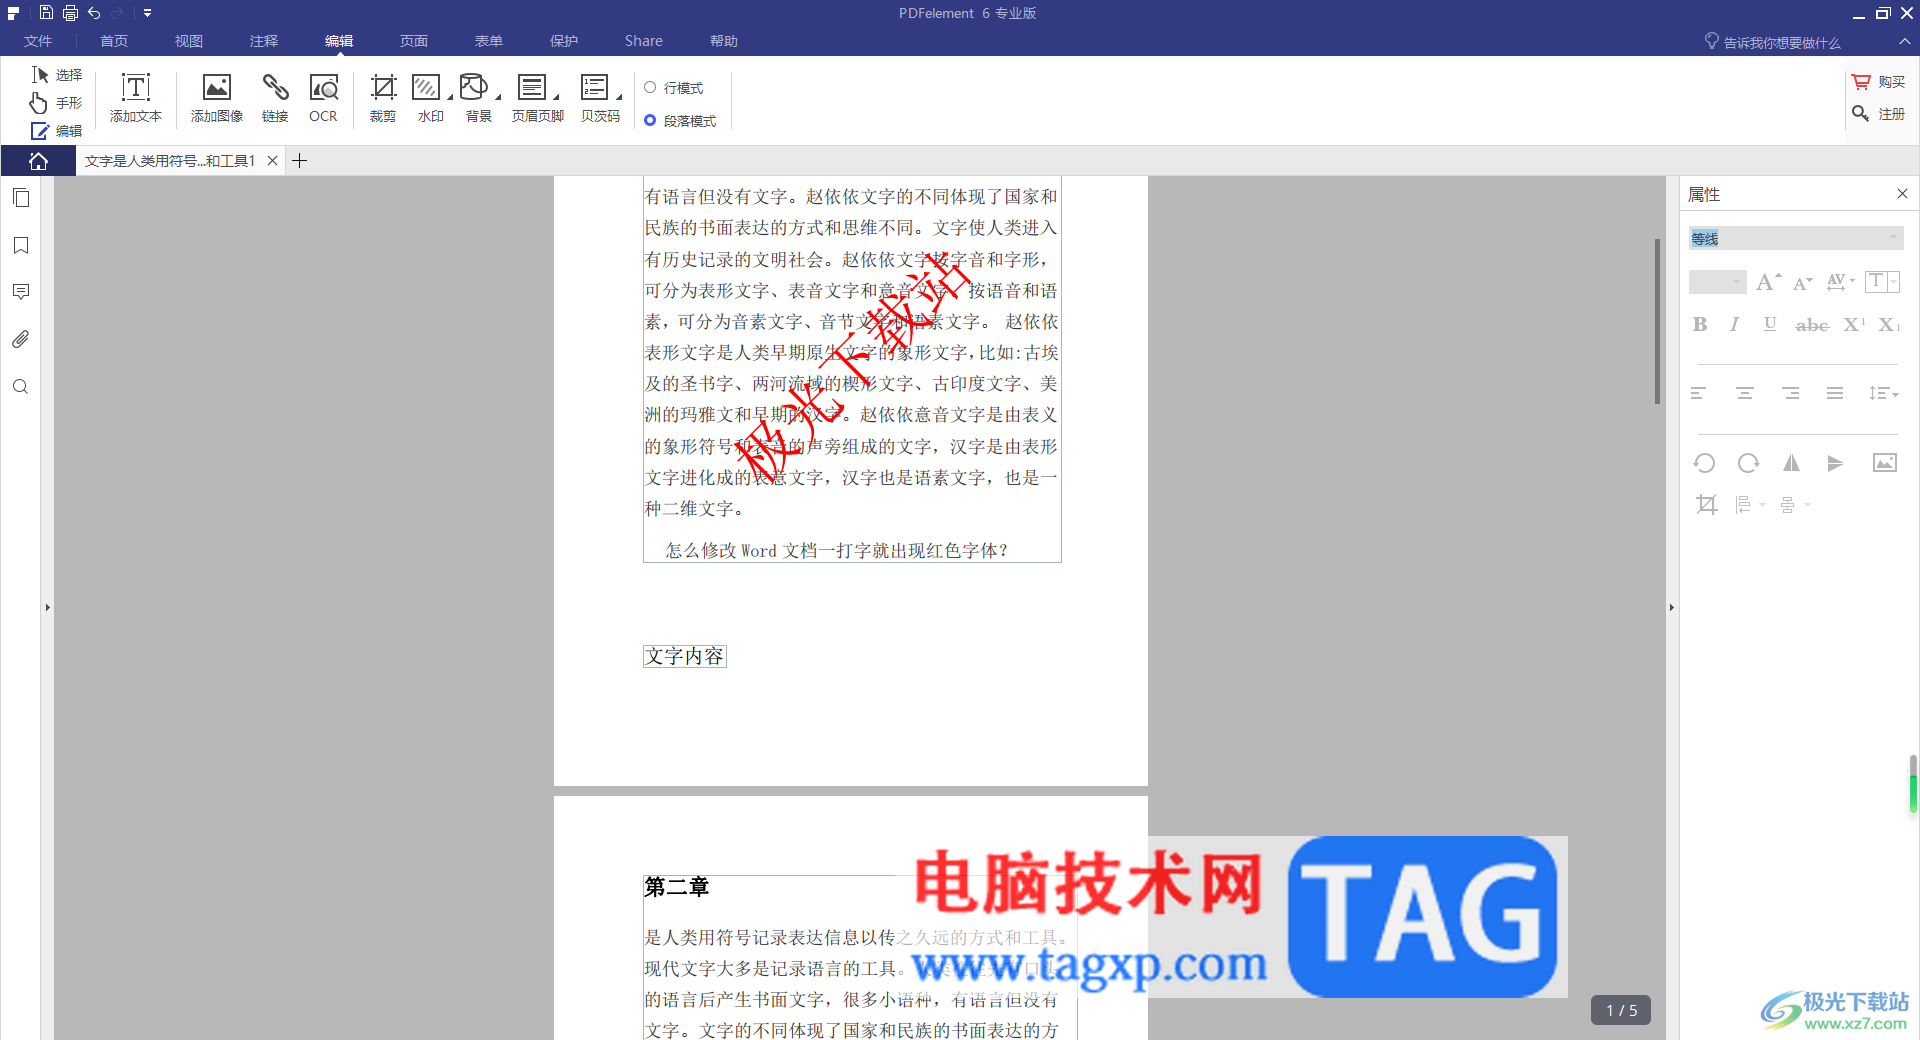
Task: Run the OCR tool
Action: pos(323,98)
